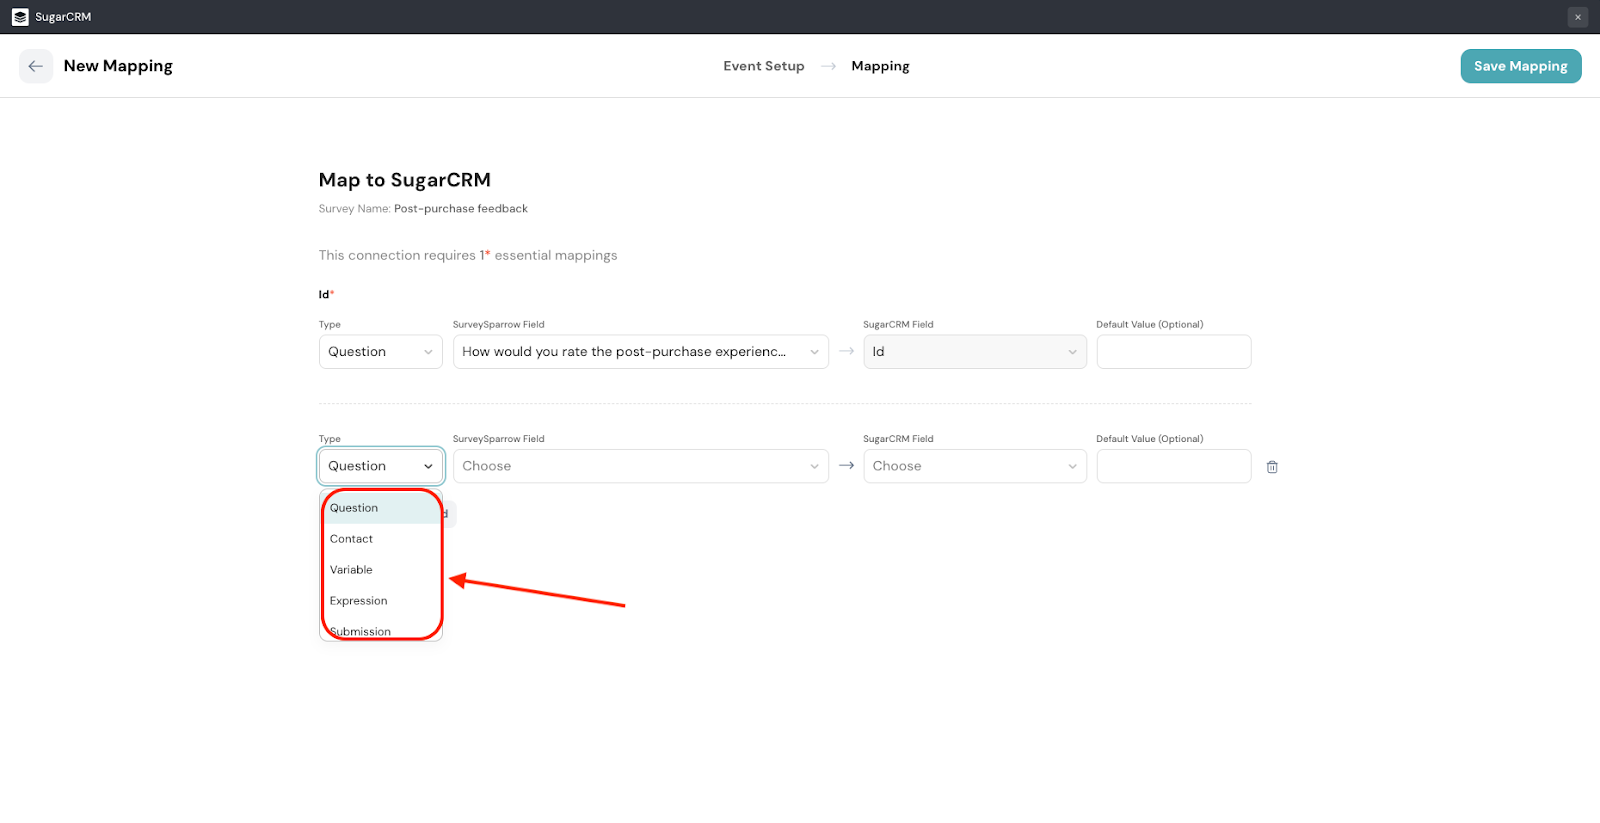Select the Mapping step in breadcrumb

click(x=880, y=66)
